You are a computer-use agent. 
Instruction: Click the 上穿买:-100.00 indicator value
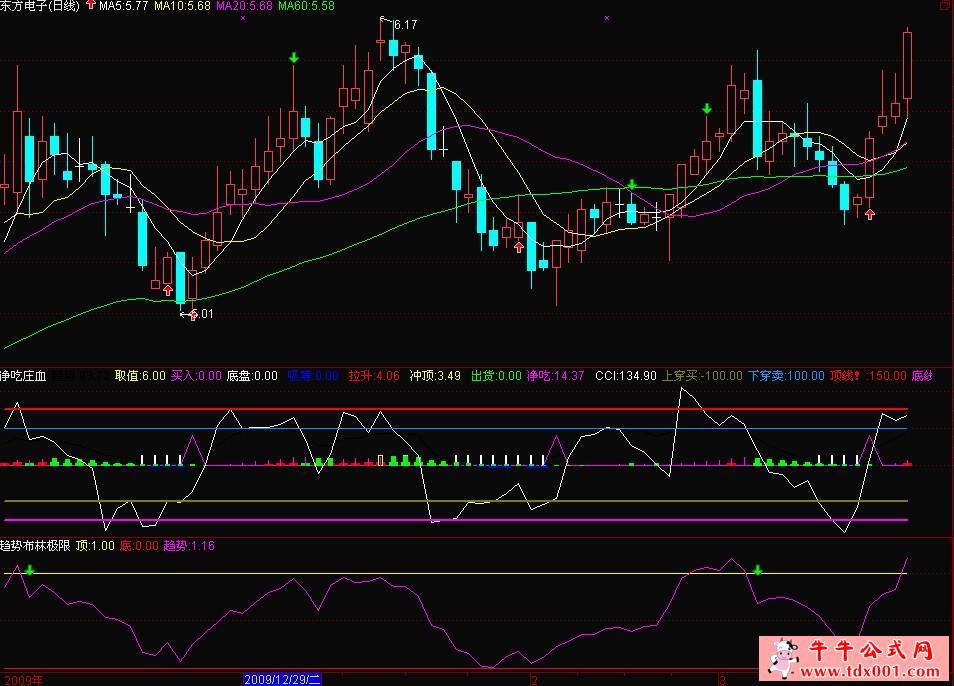(702, 376)
